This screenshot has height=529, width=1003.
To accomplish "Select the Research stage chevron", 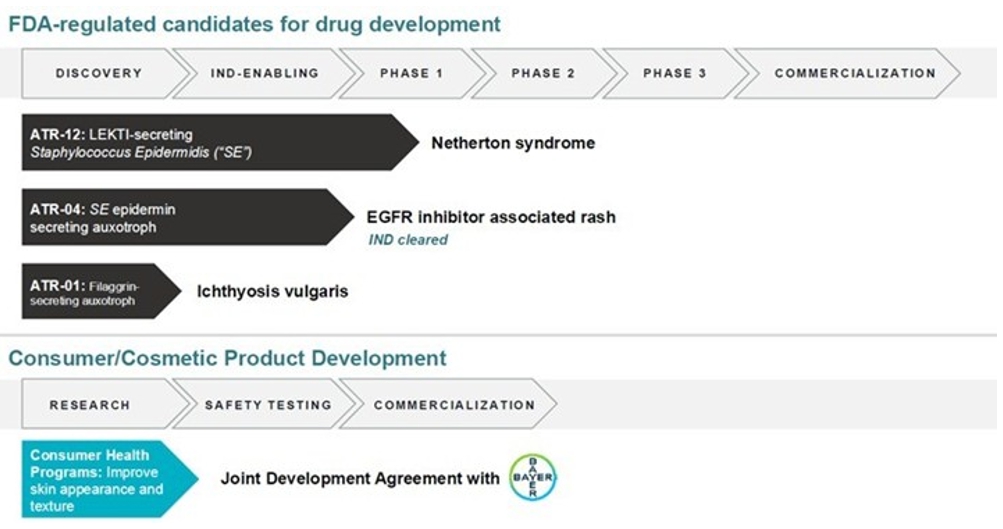I will tap(90, 405).
